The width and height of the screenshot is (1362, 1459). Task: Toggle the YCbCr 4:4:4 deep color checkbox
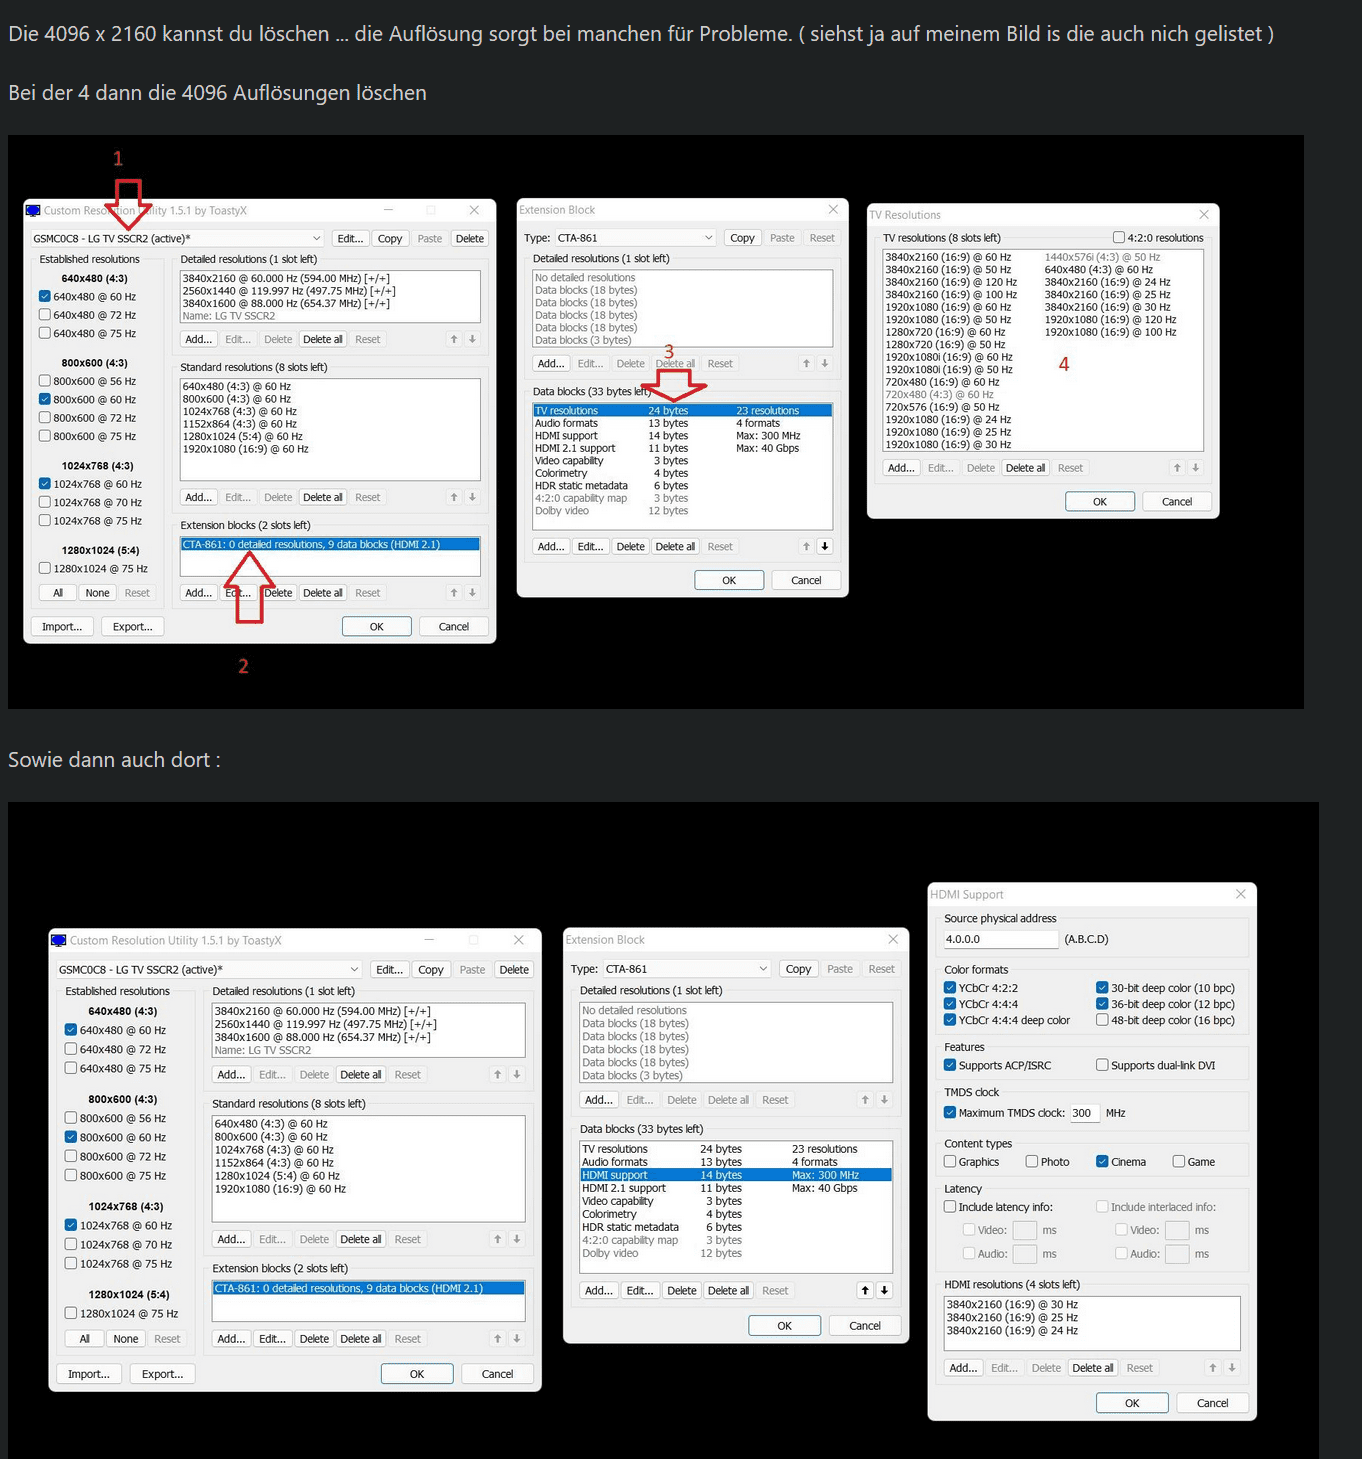950,1020
